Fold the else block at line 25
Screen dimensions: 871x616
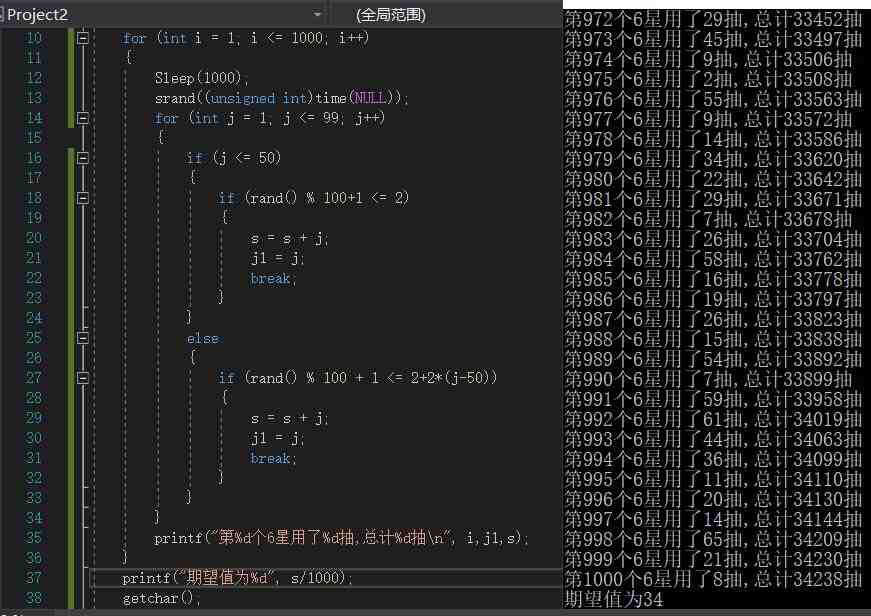pos(83,338)
